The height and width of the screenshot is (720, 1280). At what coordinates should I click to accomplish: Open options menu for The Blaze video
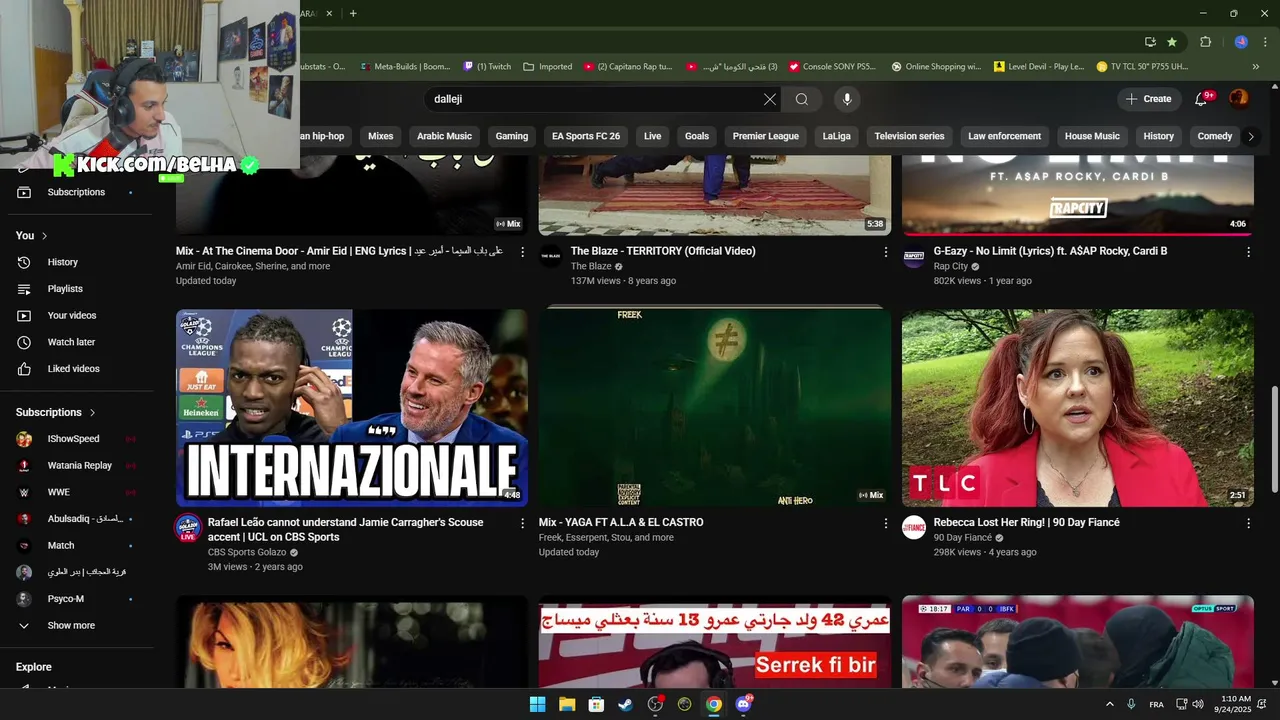point(885,252)
